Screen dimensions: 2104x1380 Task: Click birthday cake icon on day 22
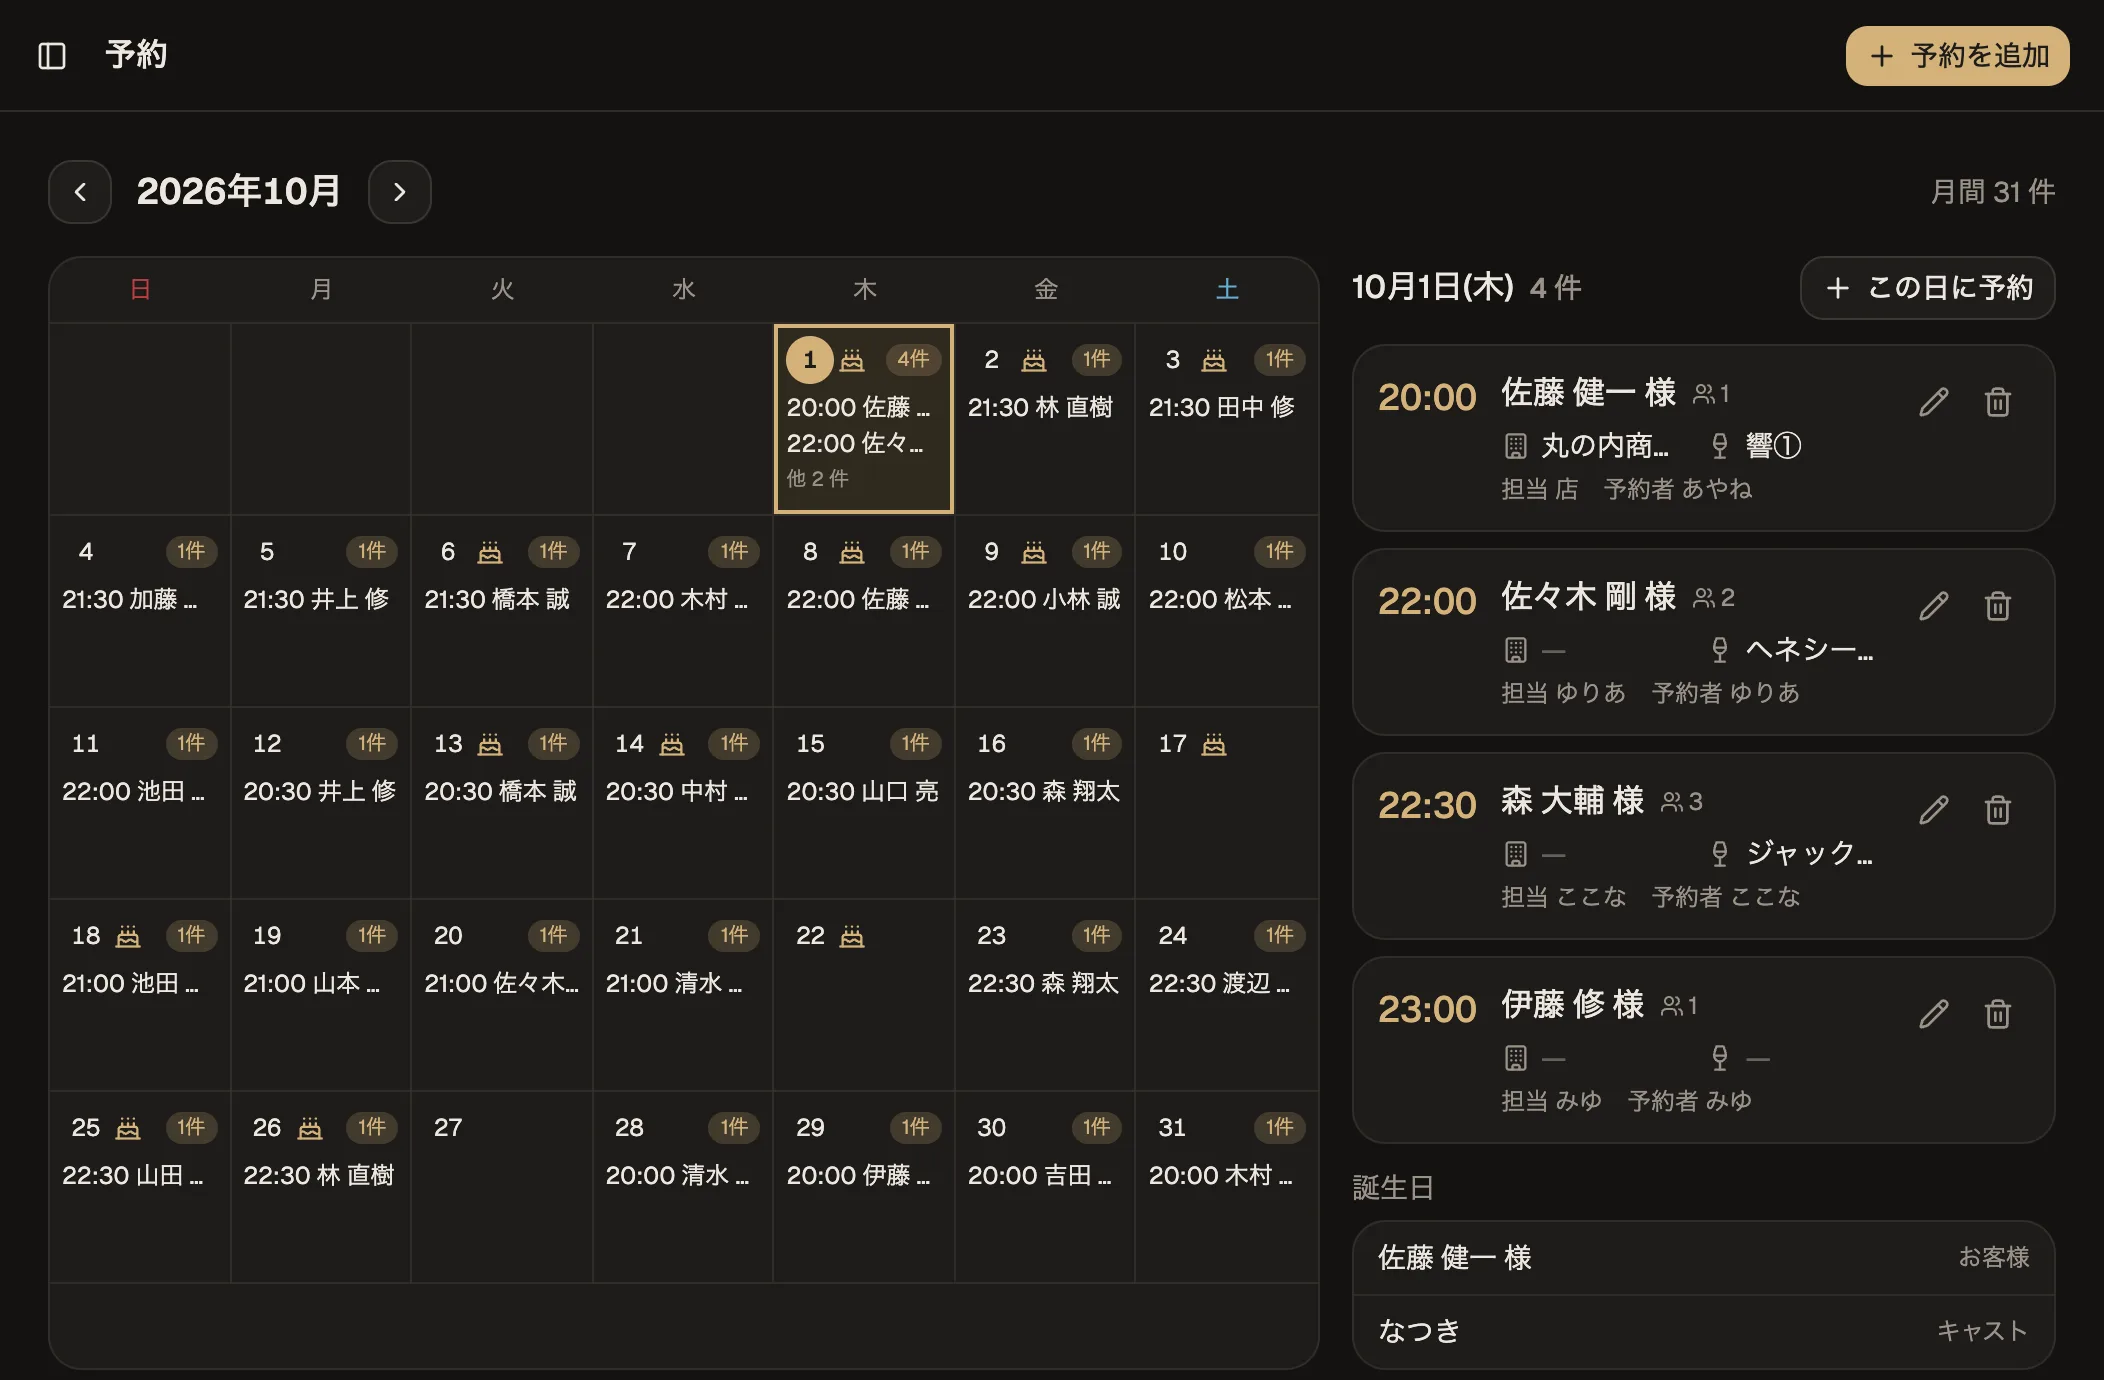tap(852, 936)
